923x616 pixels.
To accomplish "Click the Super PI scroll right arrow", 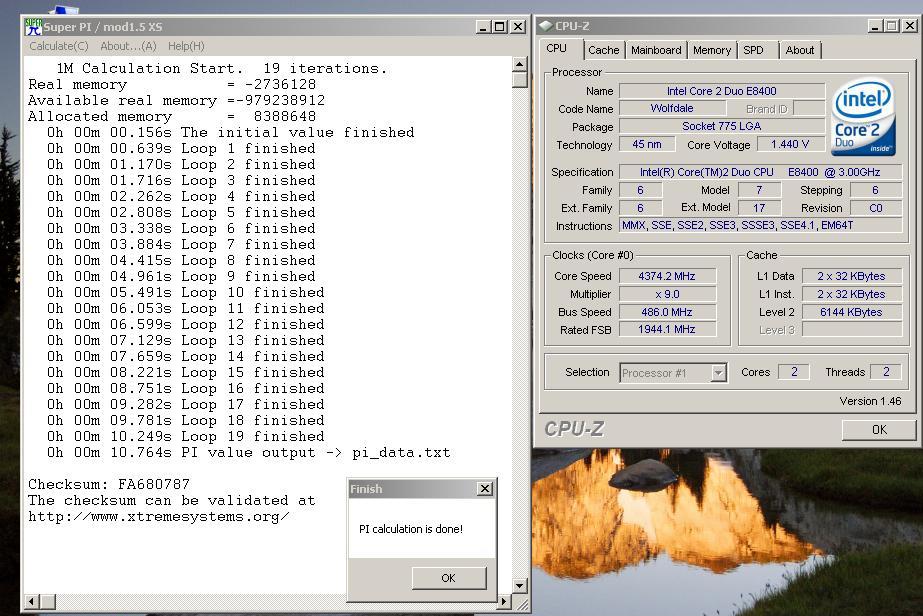I will click(x=503, y=602).
